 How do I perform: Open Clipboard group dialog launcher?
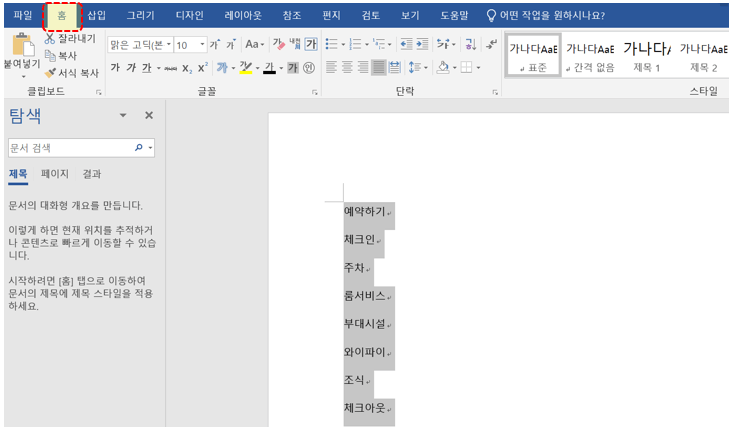tap(99, 93)
